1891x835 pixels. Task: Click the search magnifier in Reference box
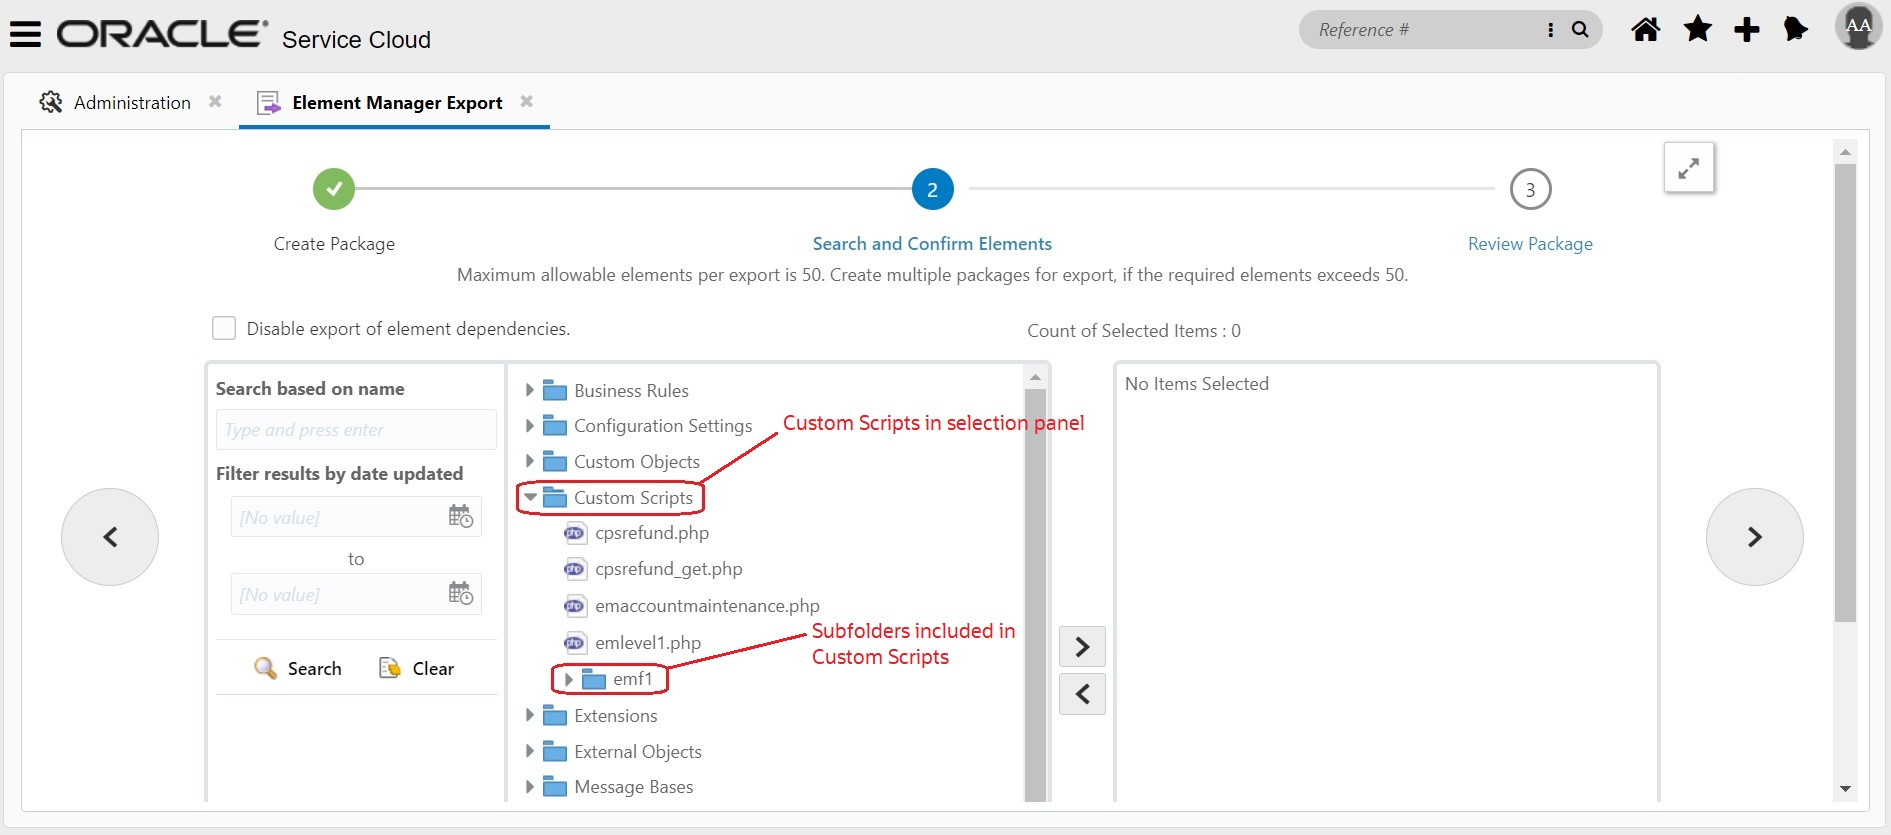tap(1580, 30)
